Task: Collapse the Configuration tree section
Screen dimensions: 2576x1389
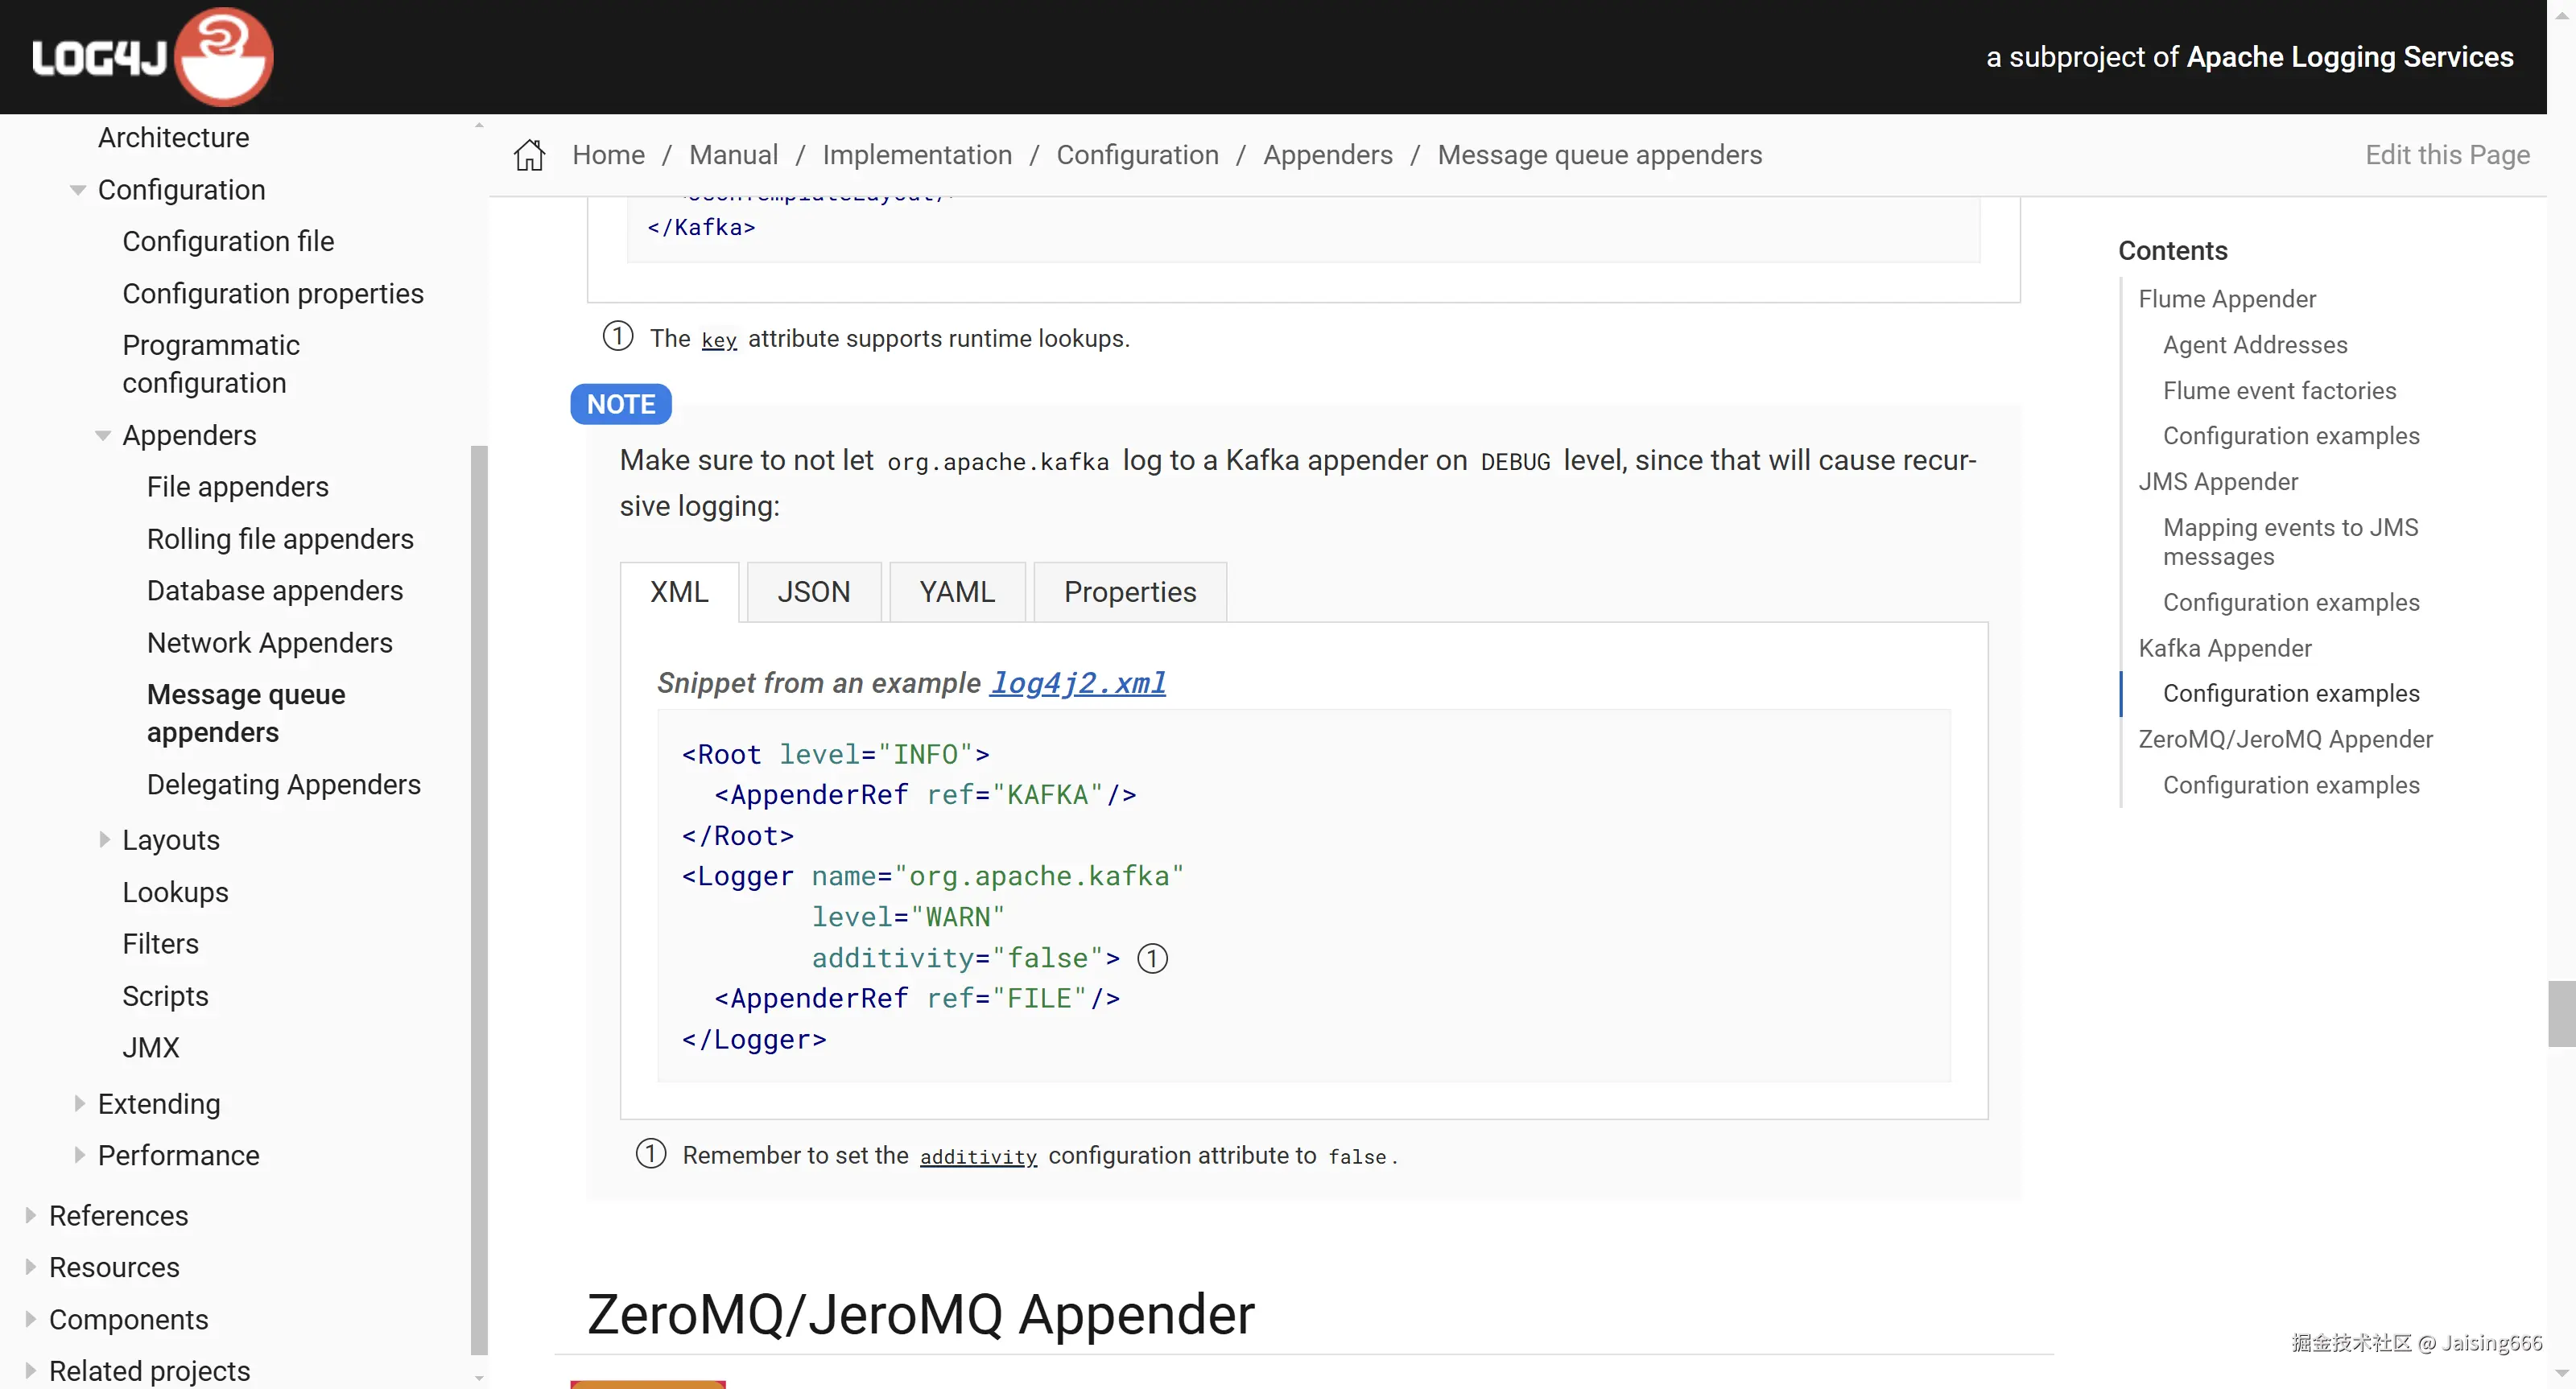Action: coord(78,190)
